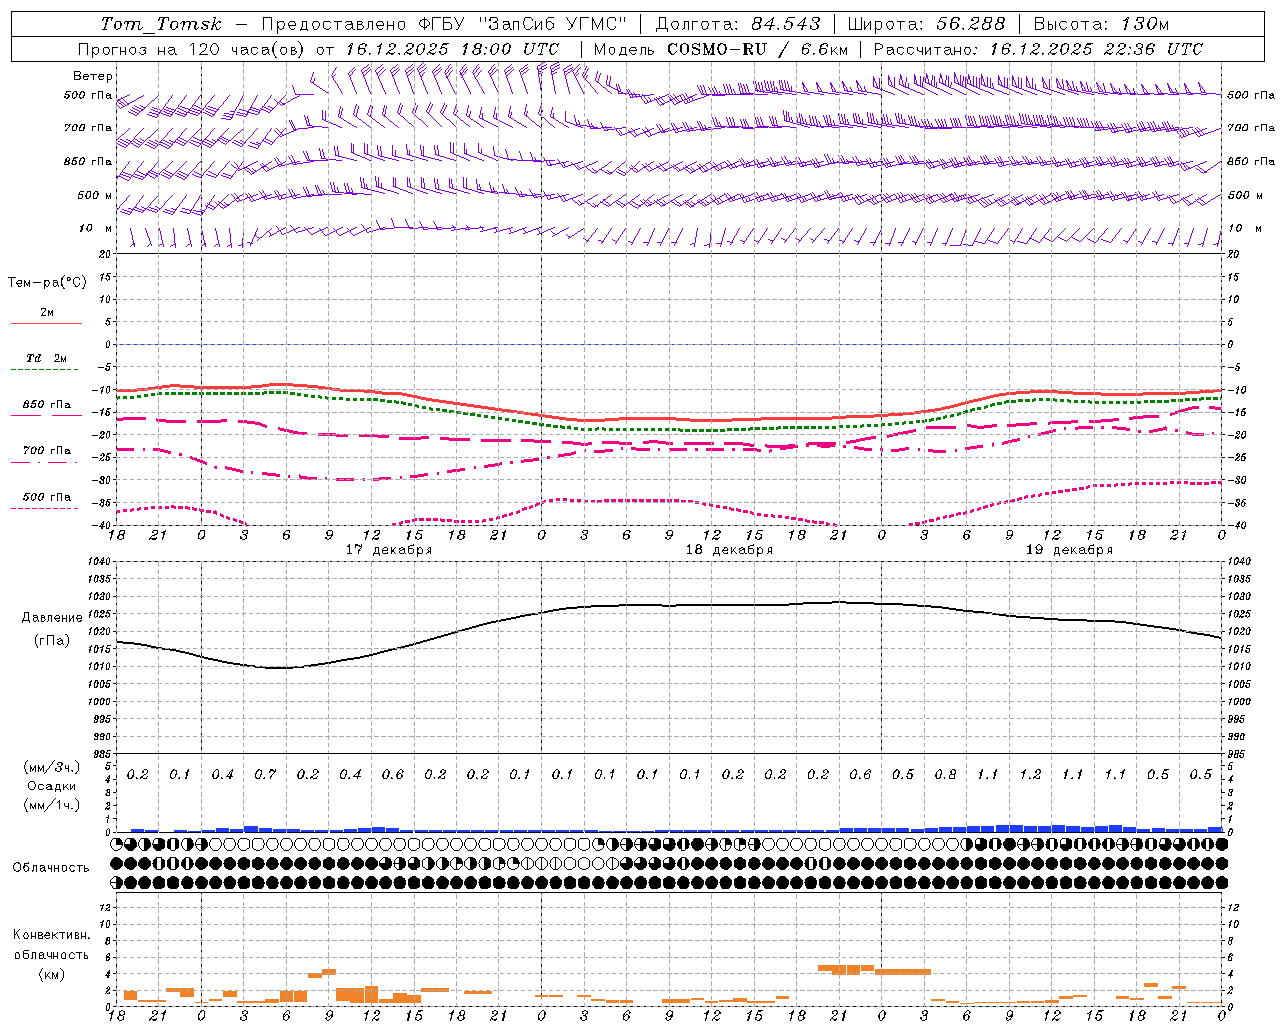Click the precipitation value 0.8
The width and height of the screenshot is (1280, 1024).
point(945,775)
